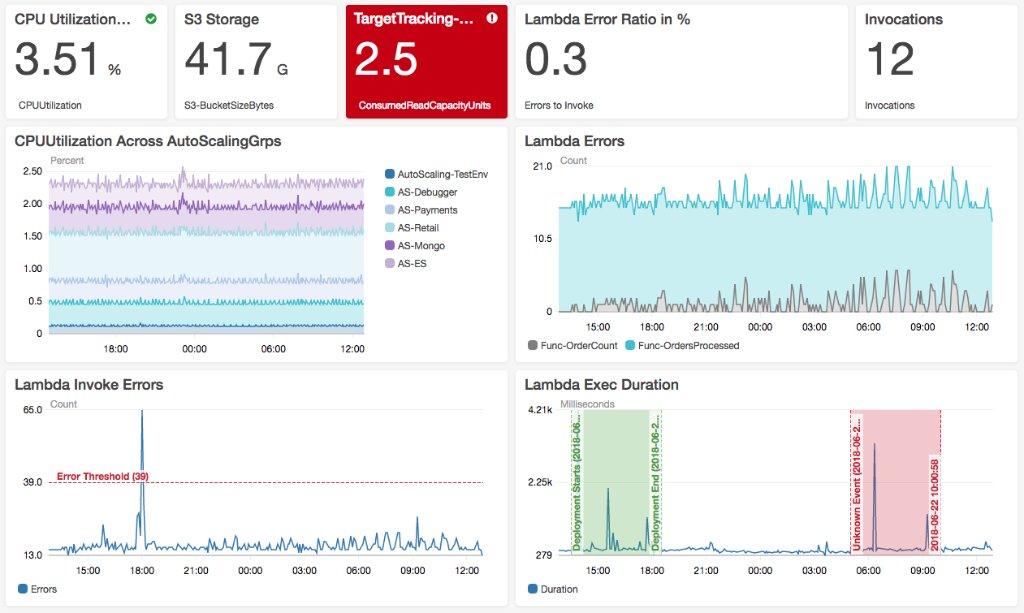Click the 0.3 error ratio value

(x=556, y=59)
